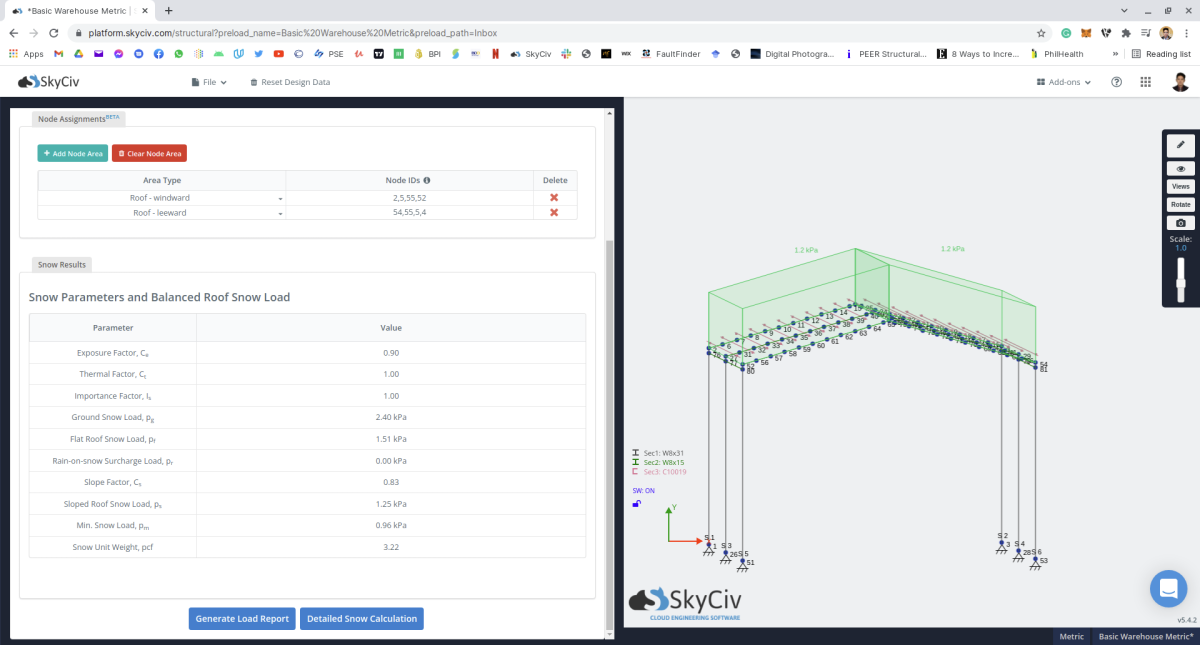This screenshot has width=1200, height=645.
Task: Toggle the Node IDs info tooltip icon
Action: tap(429, 180)
